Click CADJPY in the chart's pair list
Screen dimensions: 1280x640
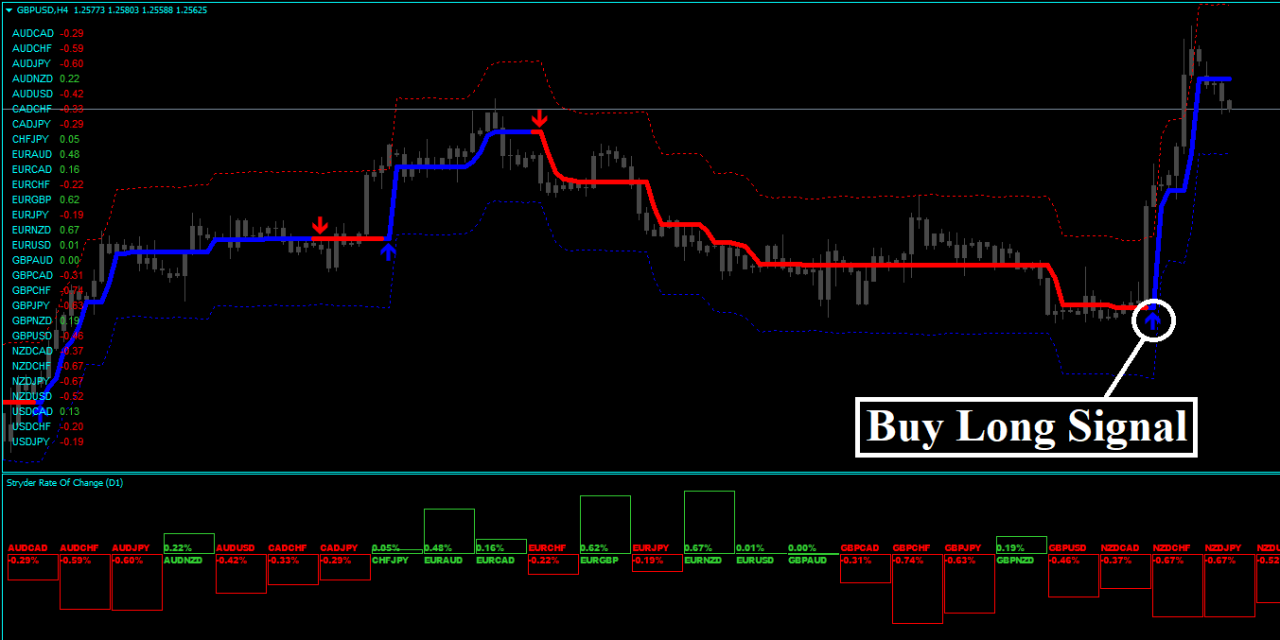click(x=33, y=124)
